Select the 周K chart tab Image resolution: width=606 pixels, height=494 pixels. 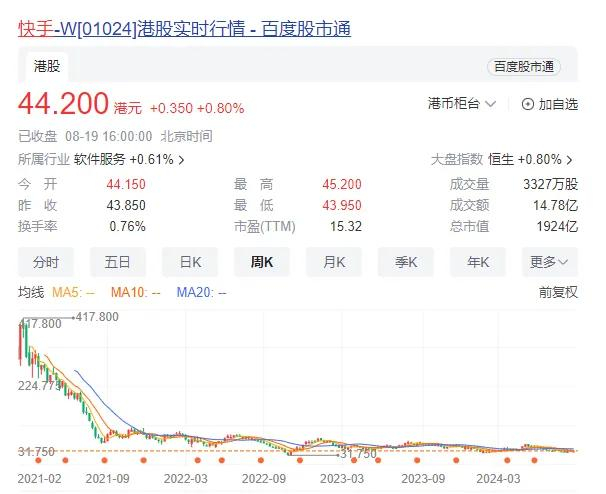(x=262, y=262)
